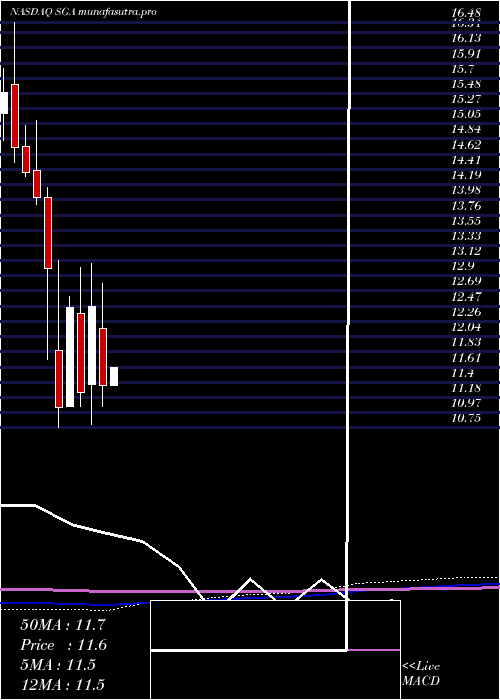Click the NASDAQ SGA chart title
Screen dimensions: 500x700
(x=83, y=12)
